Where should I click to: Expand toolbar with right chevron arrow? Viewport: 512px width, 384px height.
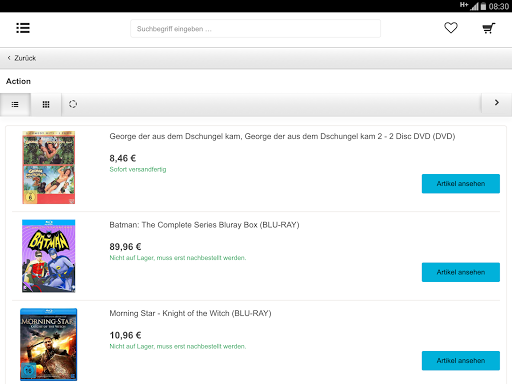(x=497, y=103)
